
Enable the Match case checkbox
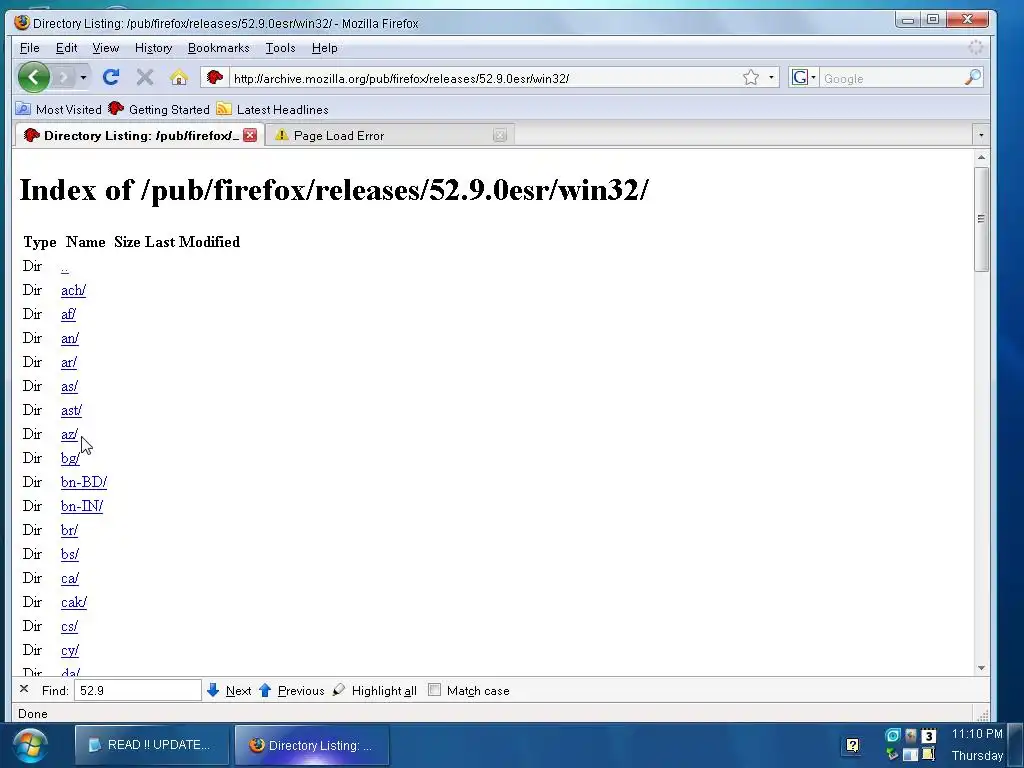pos(434,690)
